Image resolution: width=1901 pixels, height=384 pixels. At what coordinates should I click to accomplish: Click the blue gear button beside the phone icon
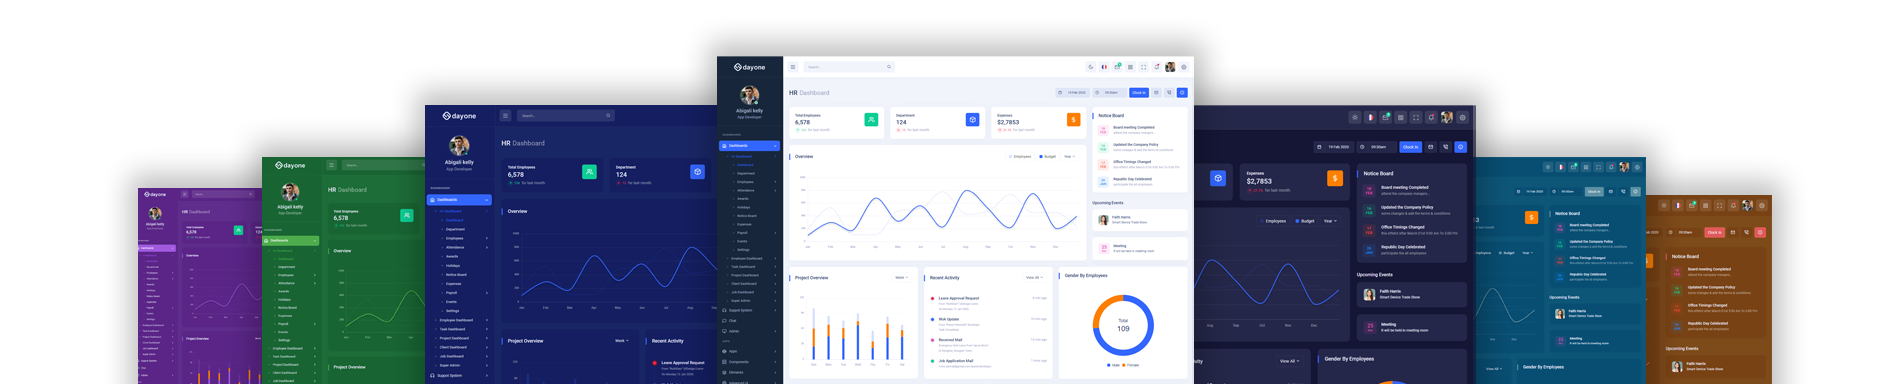(1182, 92)
